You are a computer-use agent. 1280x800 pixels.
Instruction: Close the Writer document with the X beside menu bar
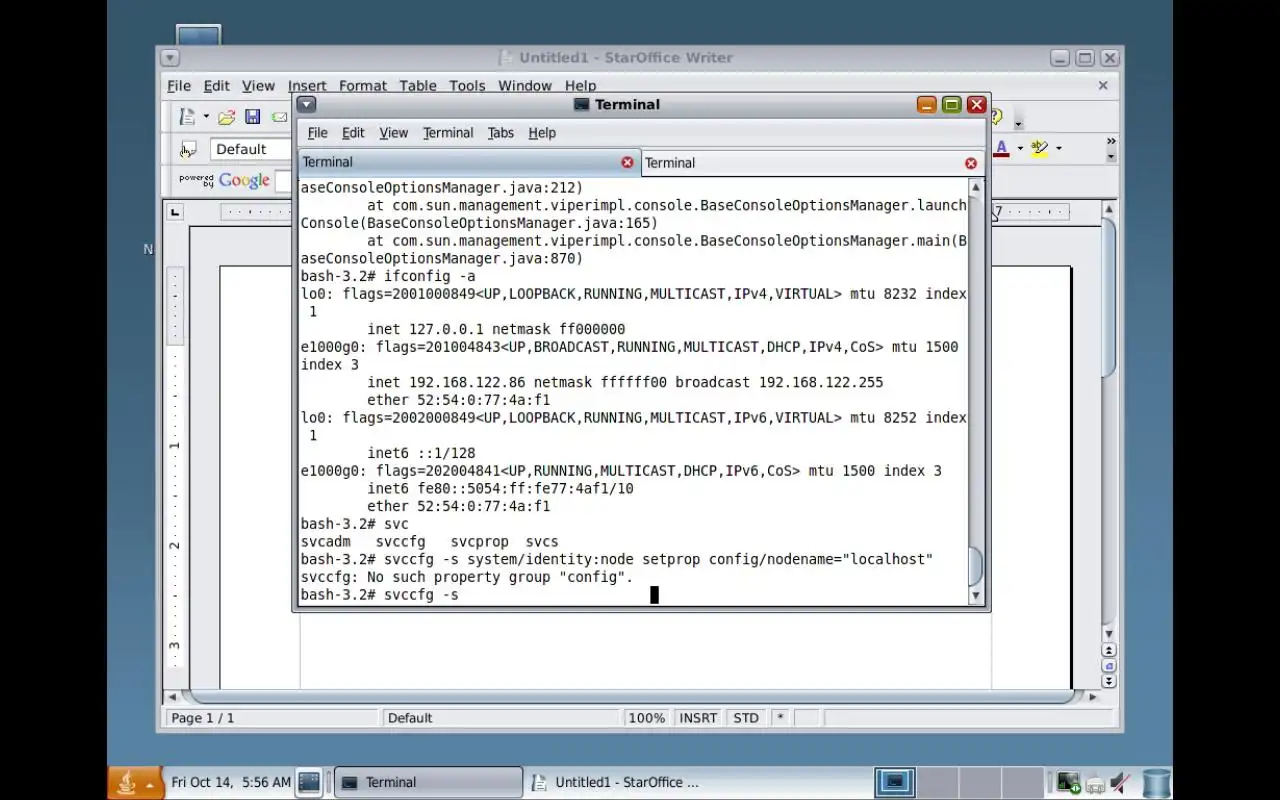1103,86
